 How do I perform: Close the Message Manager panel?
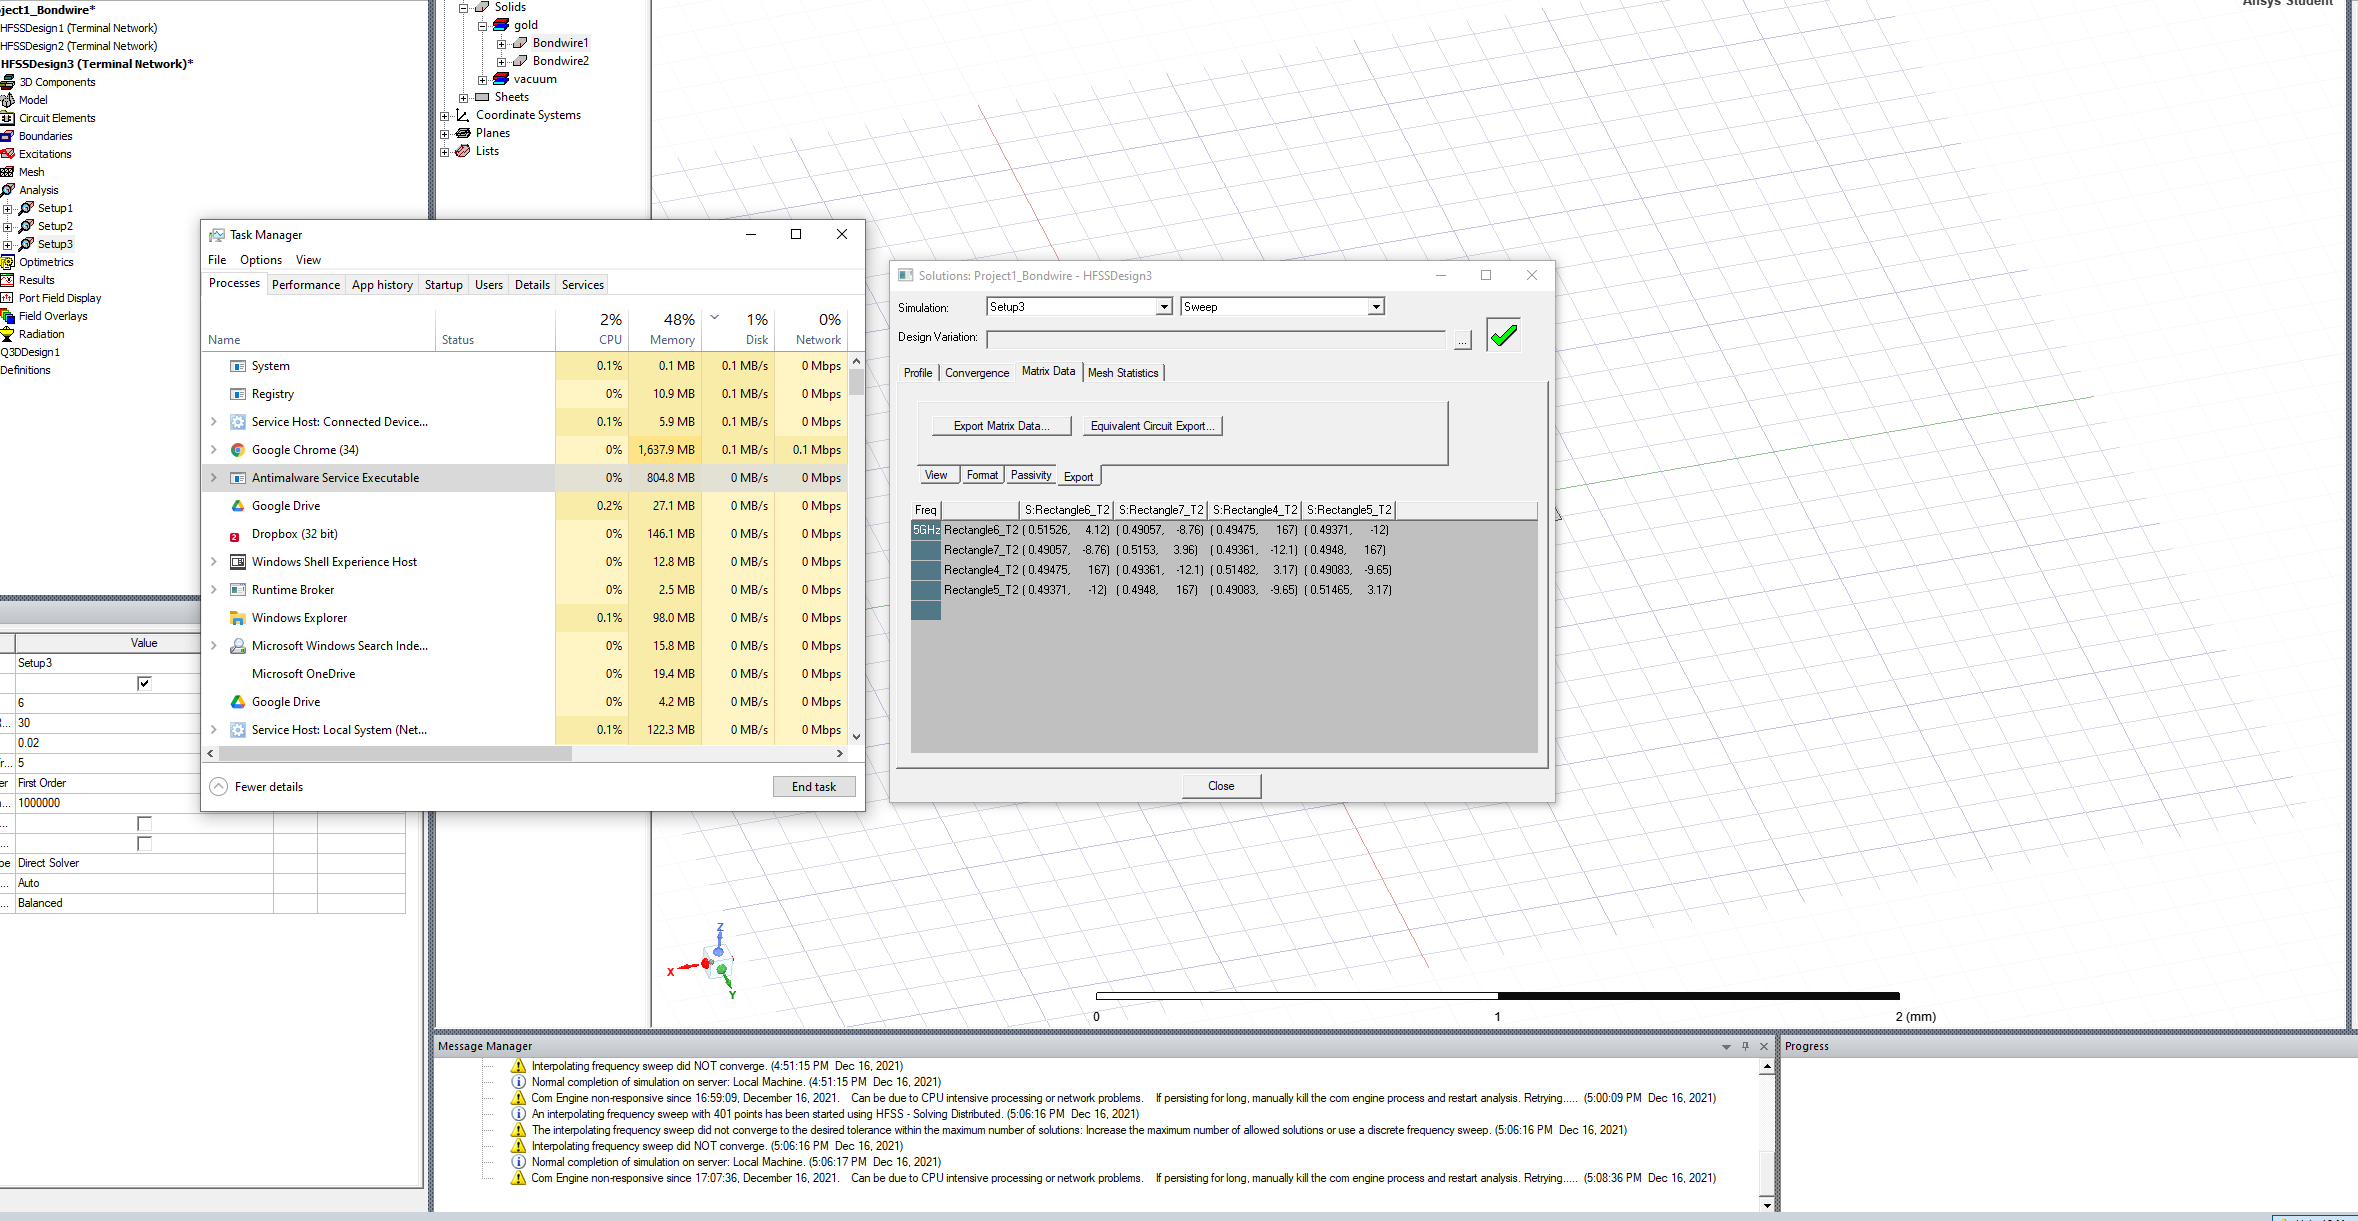point(1764,1046)
